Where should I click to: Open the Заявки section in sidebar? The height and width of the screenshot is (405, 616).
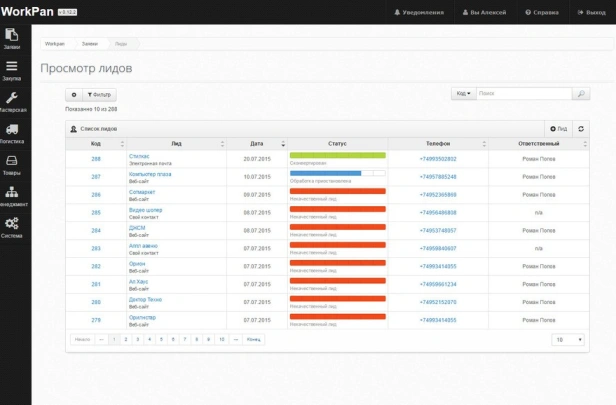12,38
